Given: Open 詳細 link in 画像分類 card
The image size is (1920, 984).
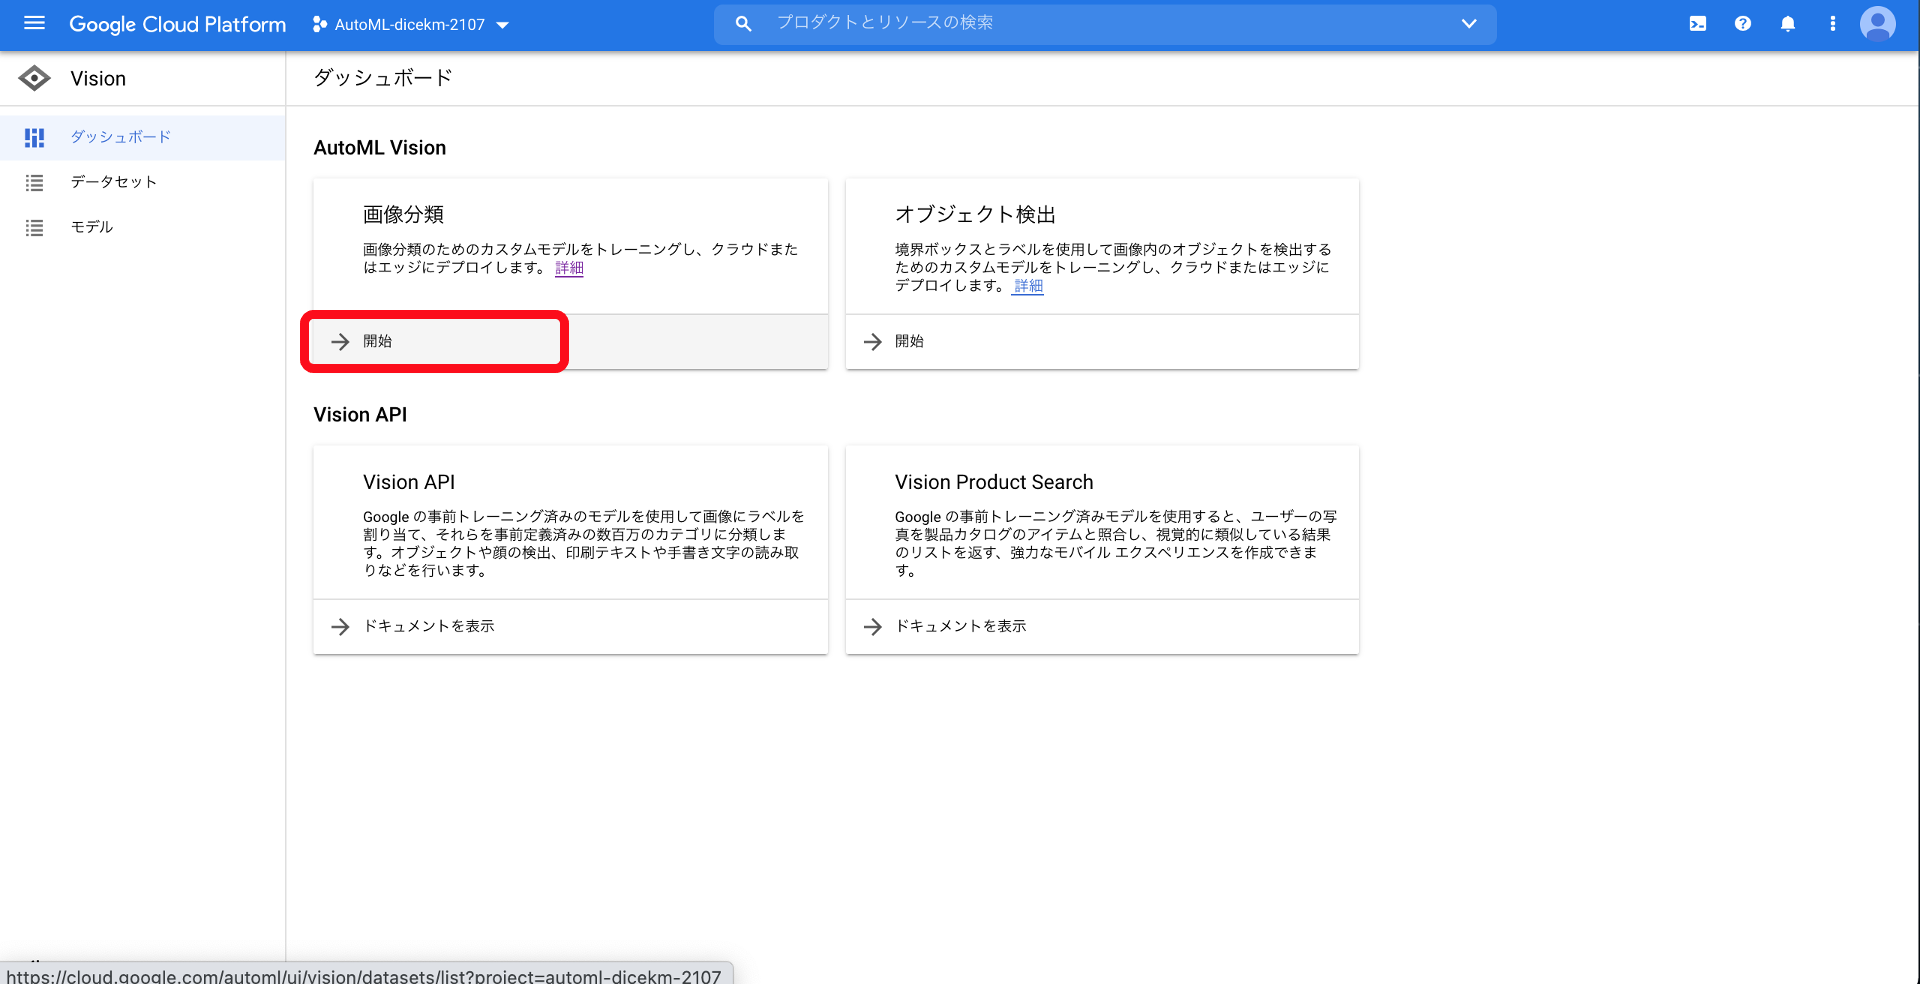Looking at the screenshot, I should 569,268.
